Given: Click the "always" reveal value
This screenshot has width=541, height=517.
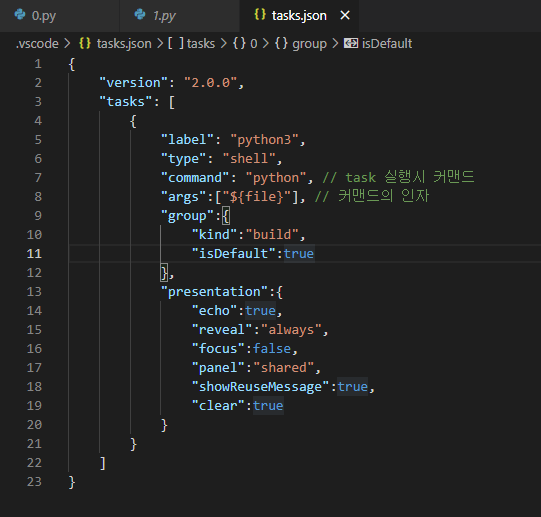Looking at the screenshot, I should coord(291,330).
